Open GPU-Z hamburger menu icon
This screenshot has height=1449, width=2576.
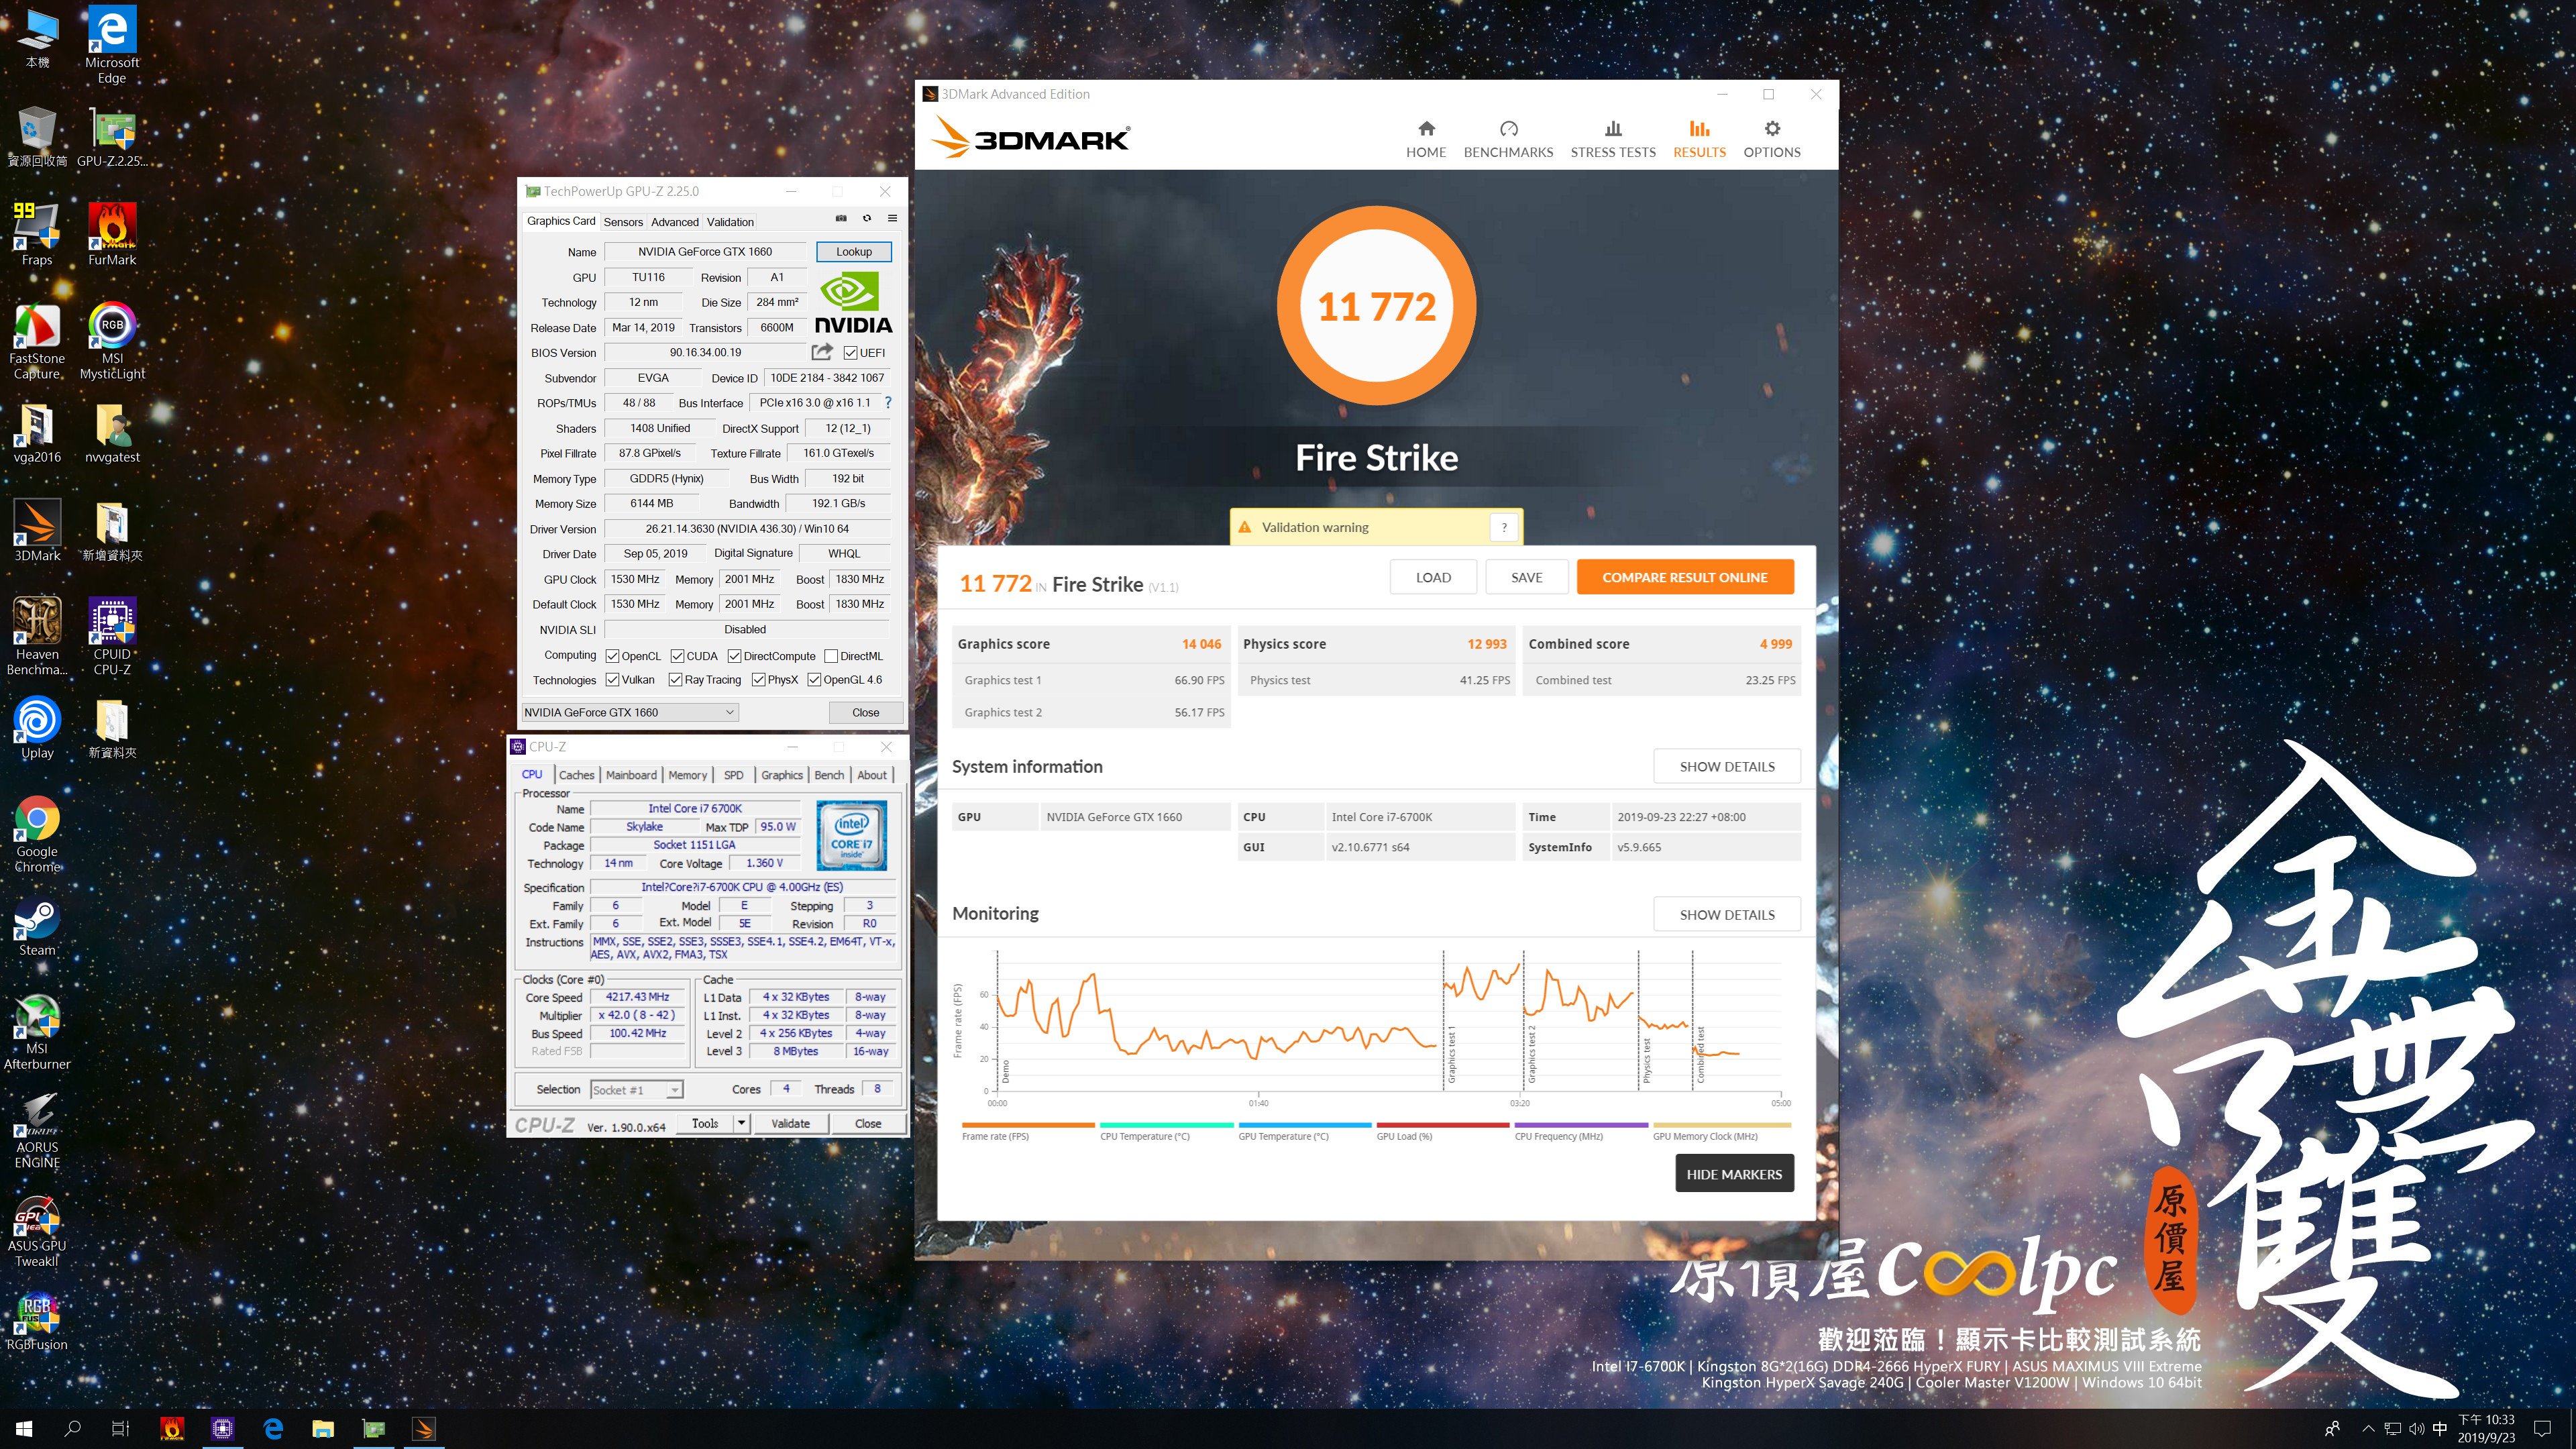(892, 218)
